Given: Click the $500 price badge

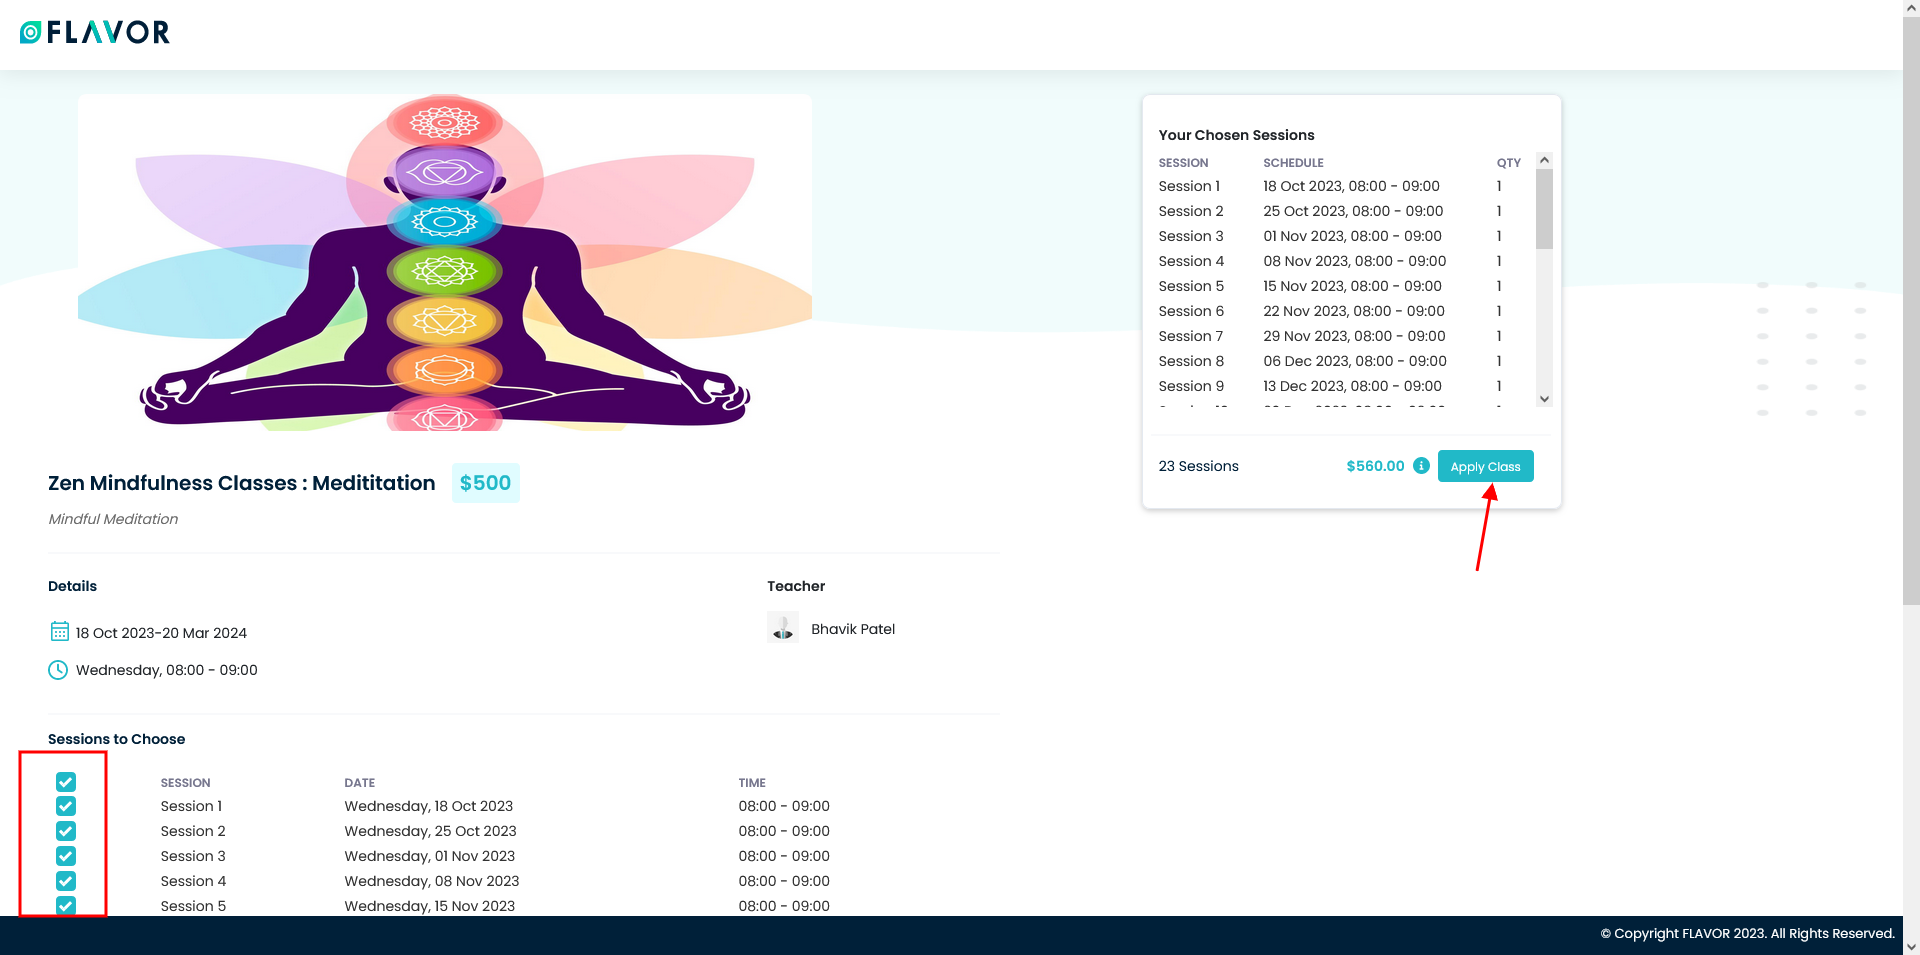Looking at the screenshot, I should coord(485,483).
